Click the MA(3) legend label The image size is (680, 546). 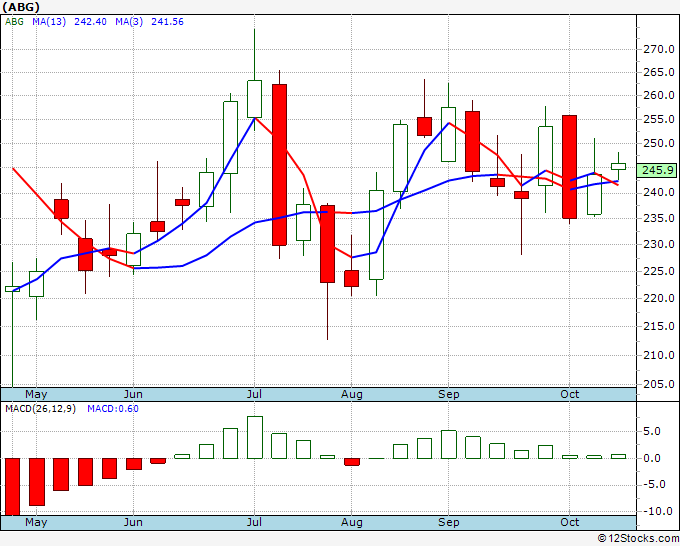129,22
